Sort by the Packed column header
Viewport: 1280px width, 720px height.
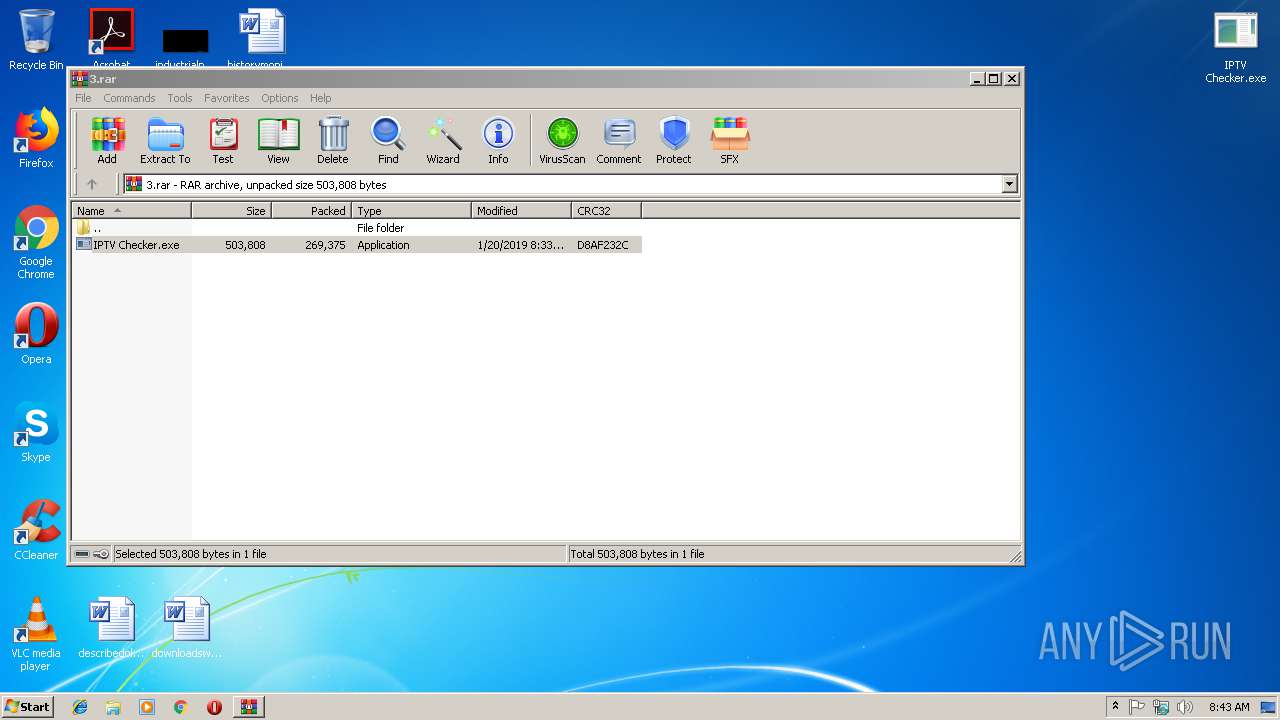pyautogui.click(x=311, y=211)
